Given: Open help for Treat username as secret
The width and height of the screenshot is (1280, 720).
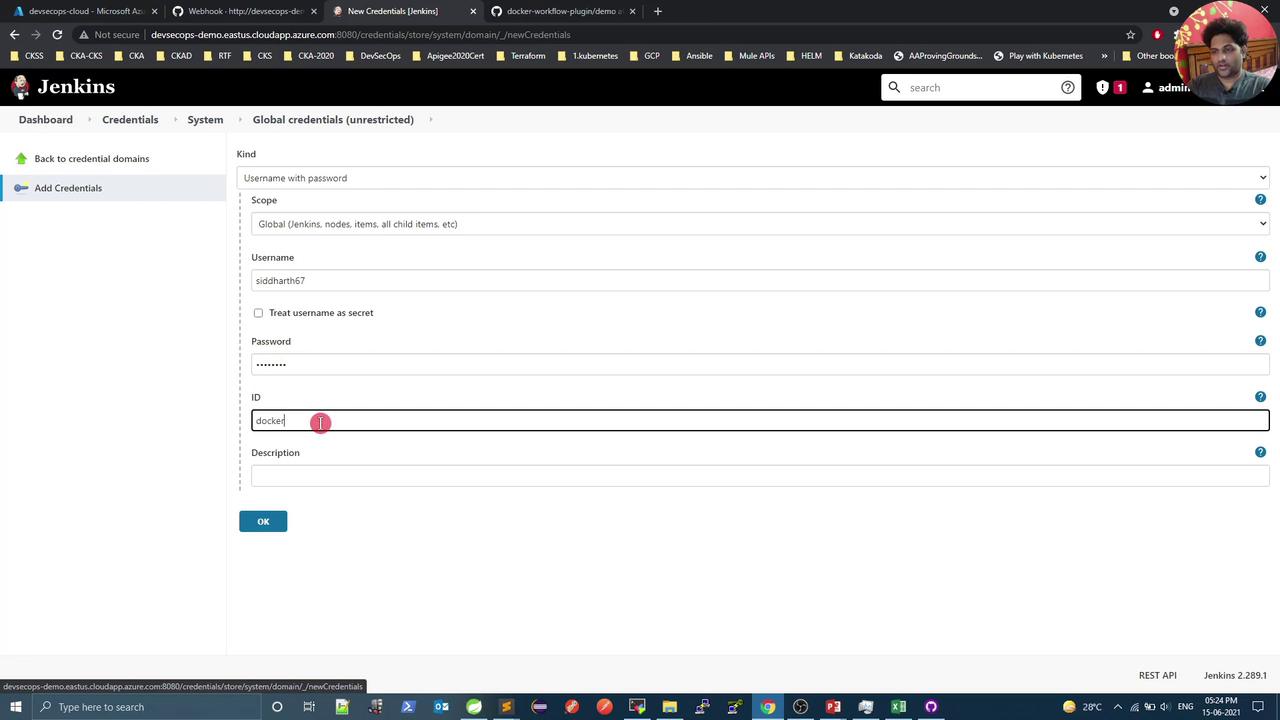Looking at the screenshot, I should click(1260, 313).
